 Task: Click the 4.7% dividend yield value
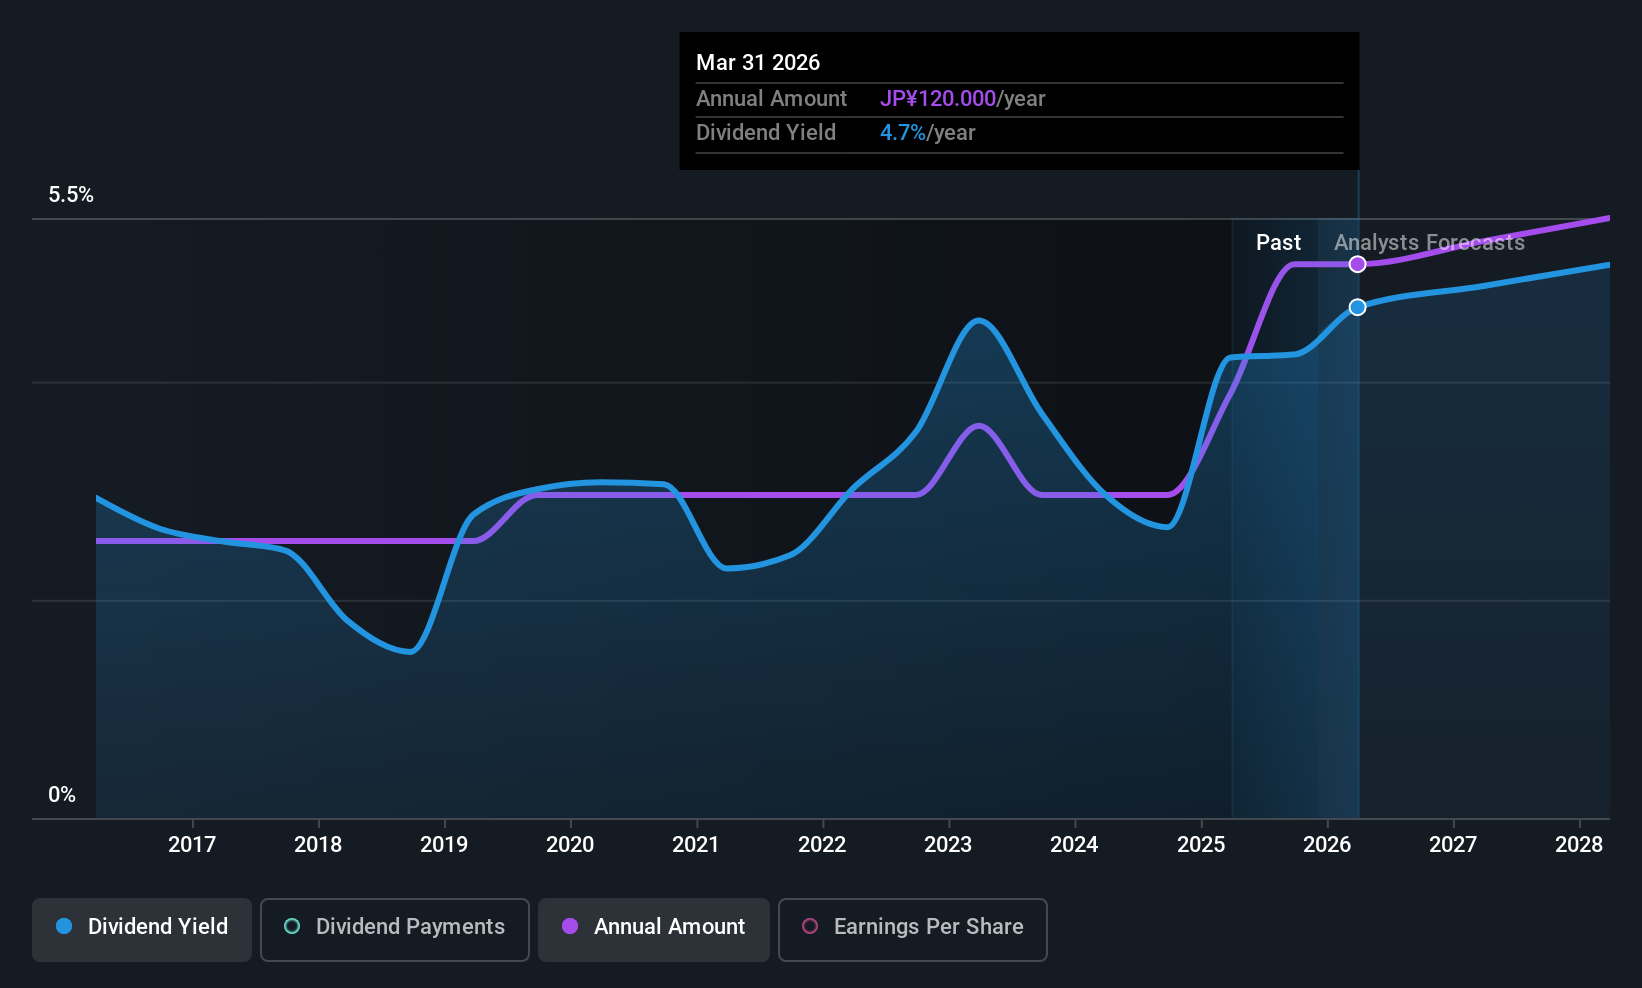[903, 133]
